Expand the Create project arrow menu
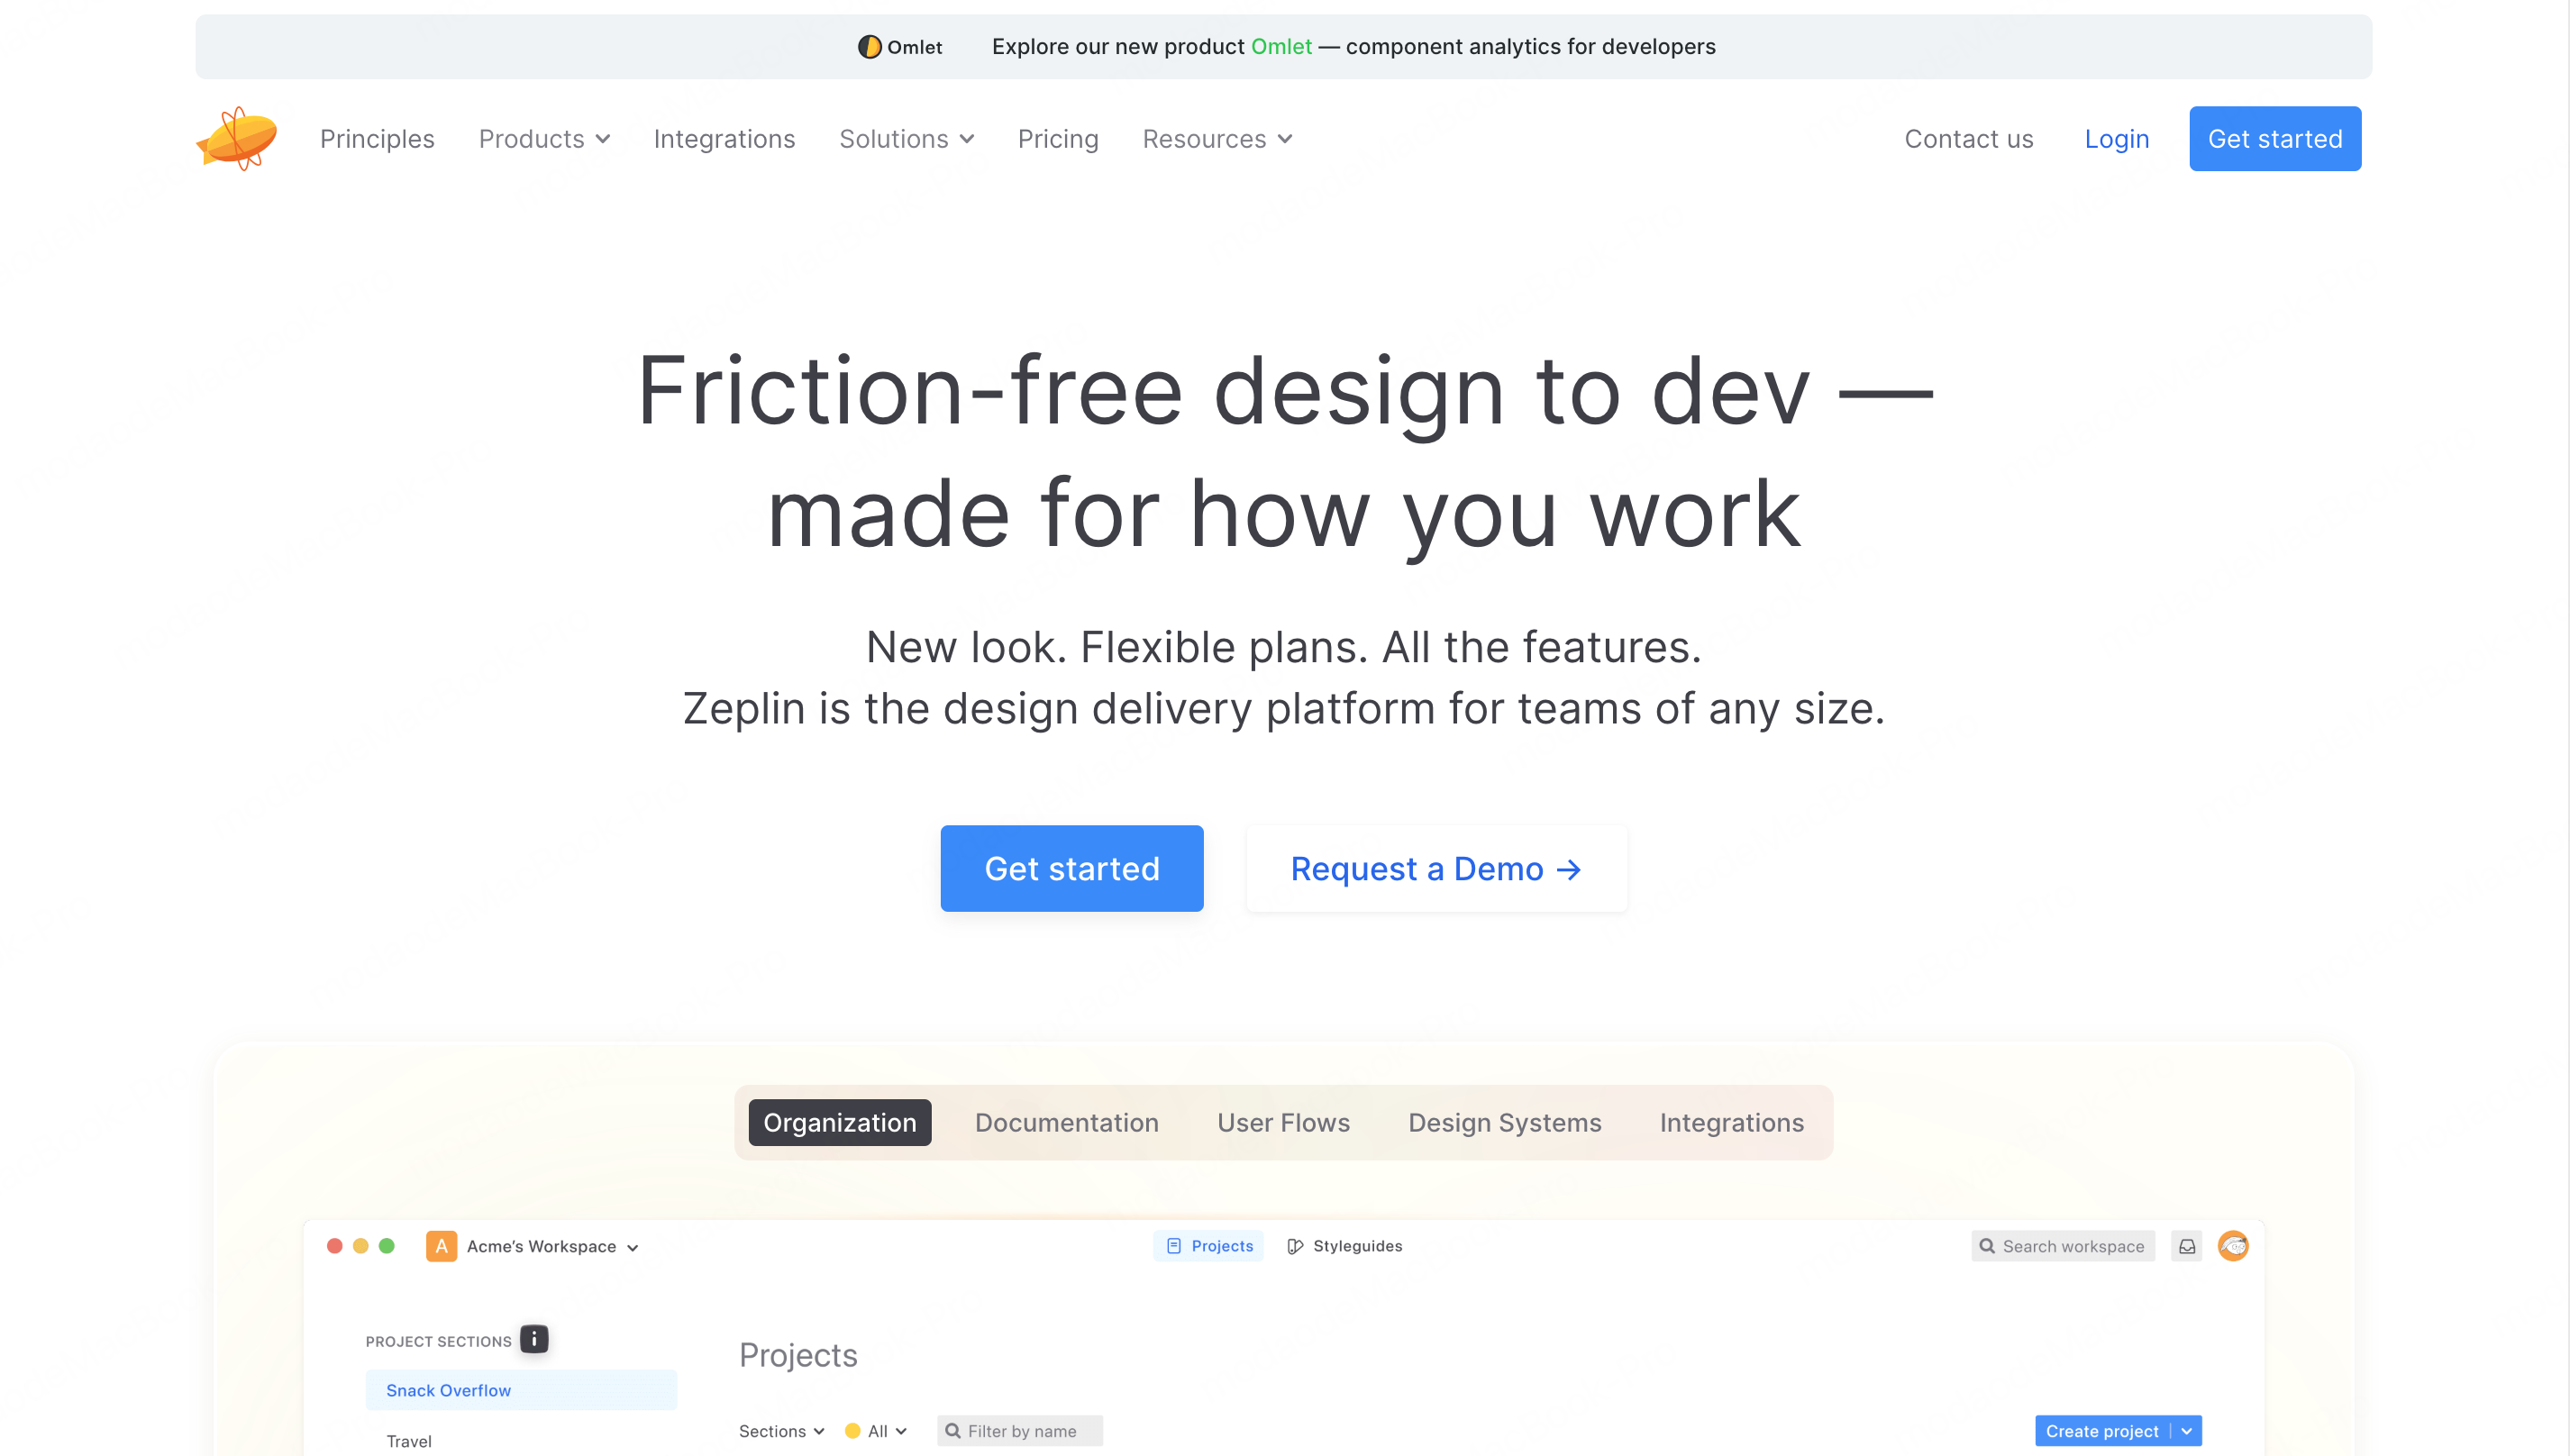The image size is (2570, 1456). (2187, 1431)
